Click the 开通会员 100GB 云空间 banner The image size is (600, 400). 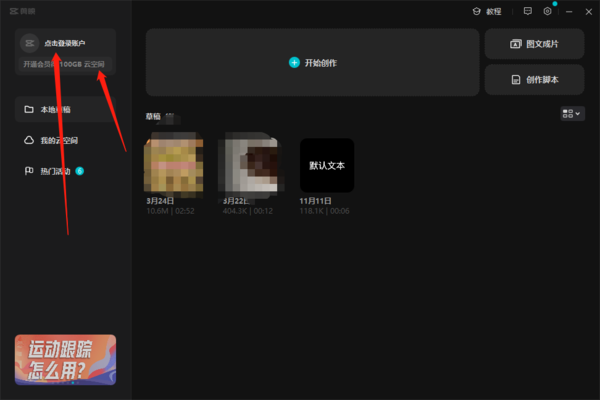tap(64, 64)
